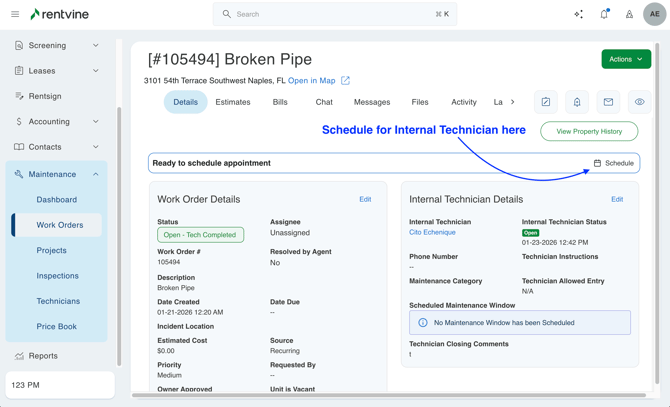
Task: Show more tabs with right chevron
Action: [513, 102]
